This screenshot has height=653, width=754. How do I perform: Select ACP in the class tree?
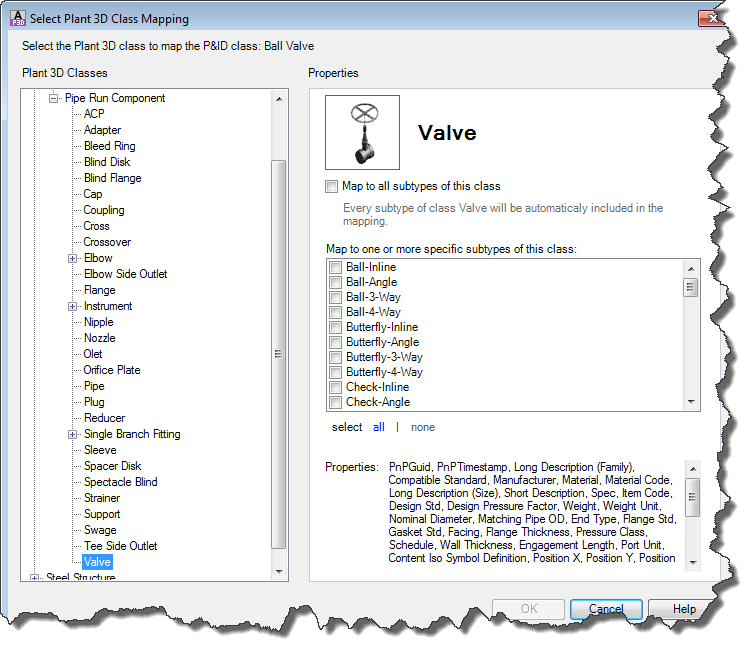coord(94,114)
